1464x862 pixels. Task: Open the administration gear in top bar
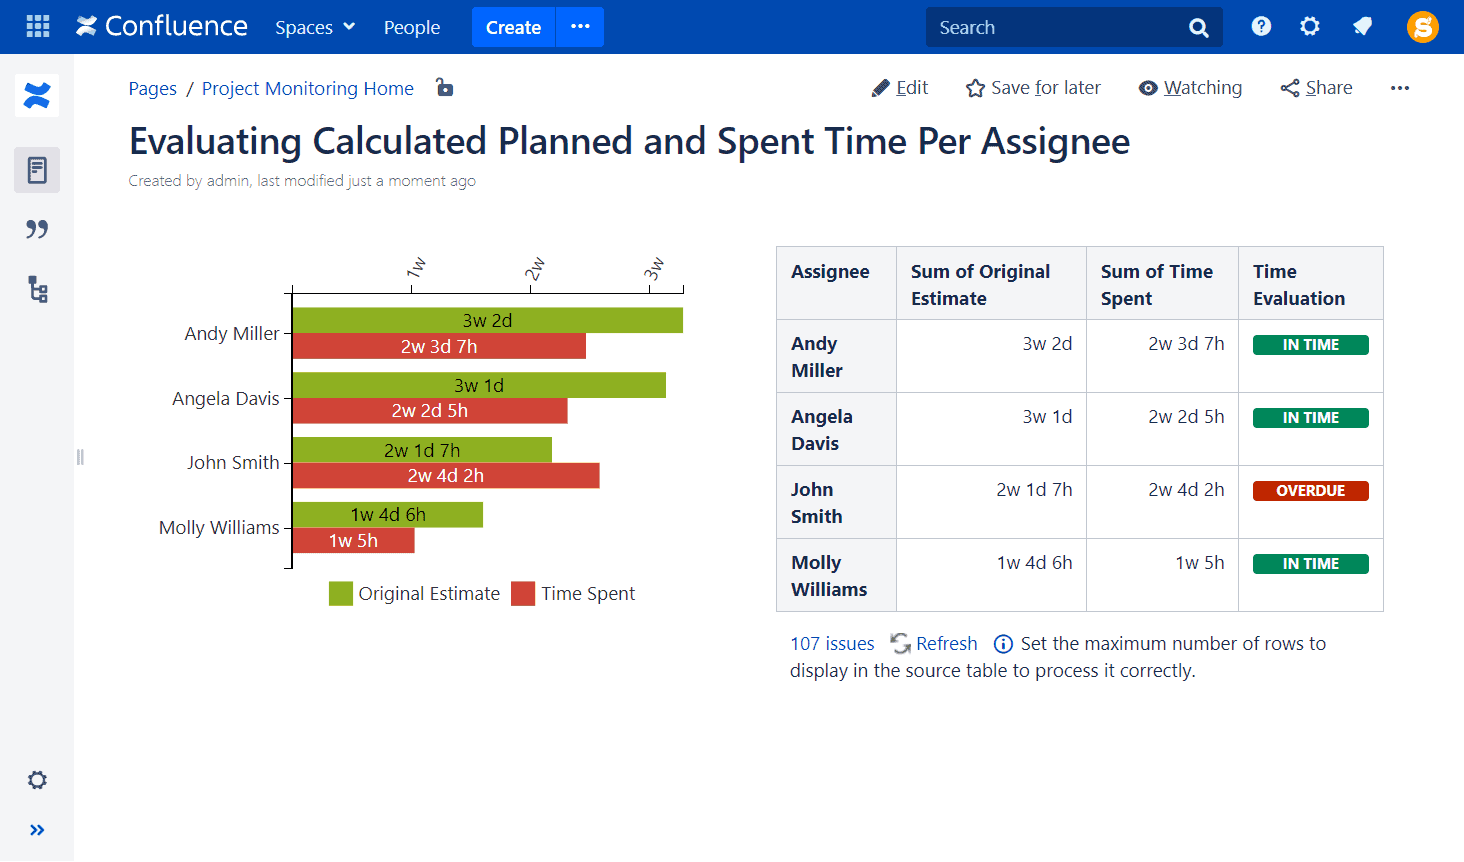(1310, 27)
